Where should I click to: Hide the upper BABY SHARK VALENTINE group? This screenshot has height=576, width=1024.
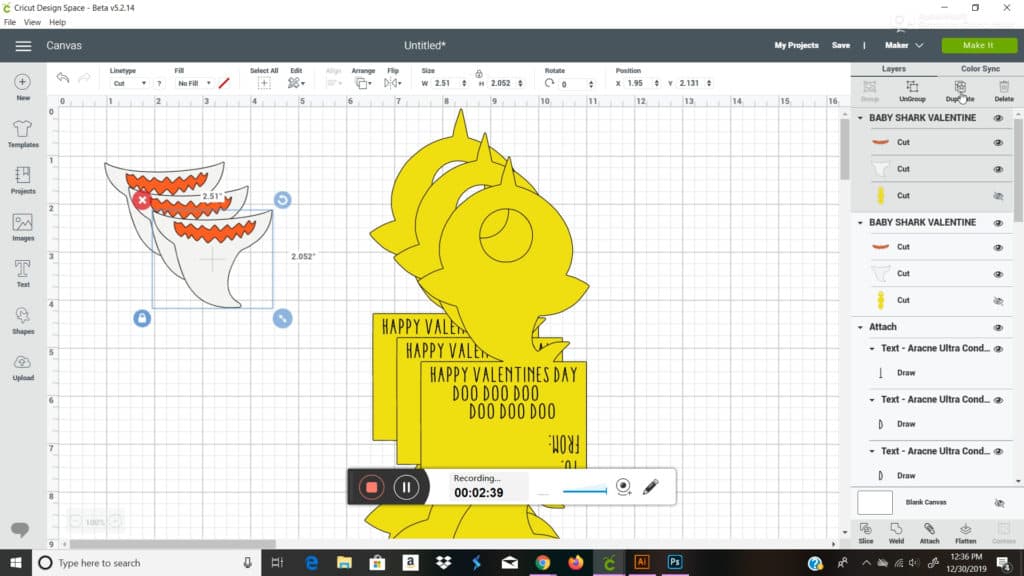(998, 118)
